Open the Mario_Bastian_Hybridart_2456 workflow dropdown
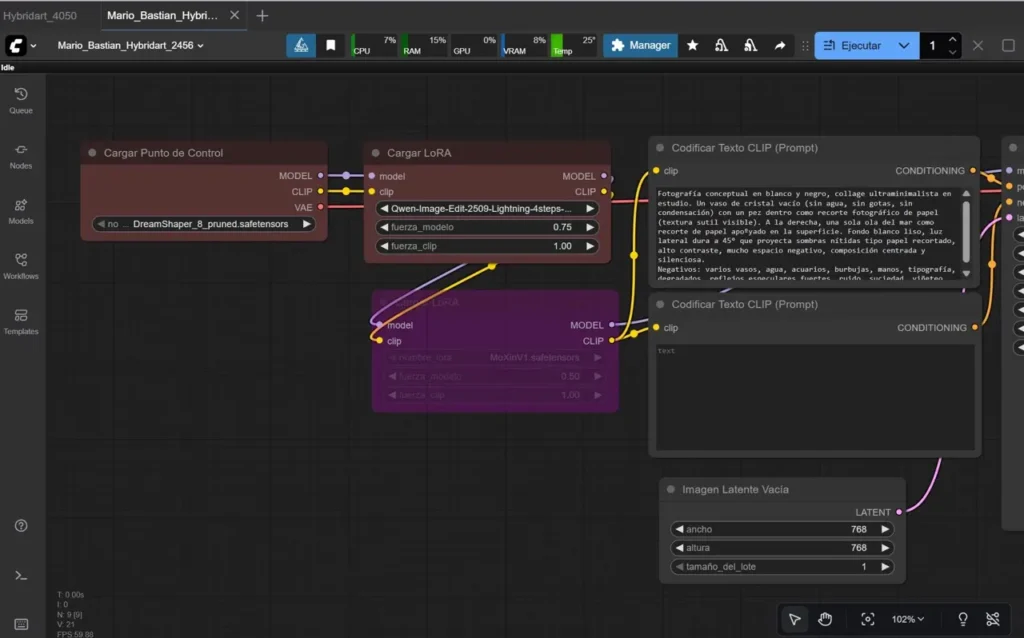 tap(130, 46)
